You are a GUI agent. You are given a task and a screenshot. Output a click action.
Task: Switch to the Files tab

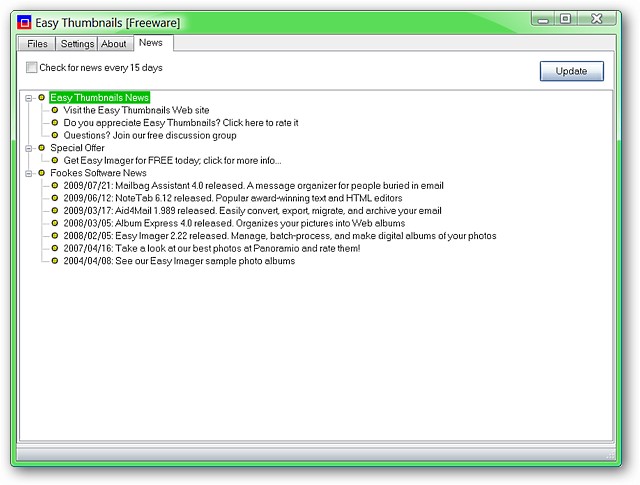coord(37,44)
